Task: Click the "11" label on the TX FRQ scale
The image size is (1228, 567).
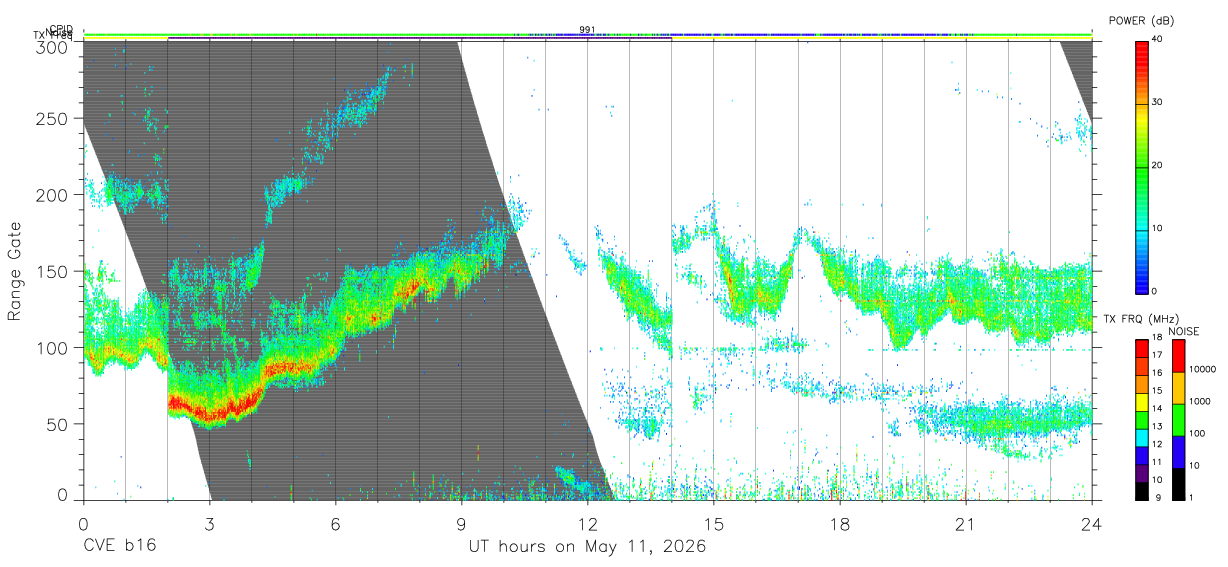Action: tap(1158, 463)
